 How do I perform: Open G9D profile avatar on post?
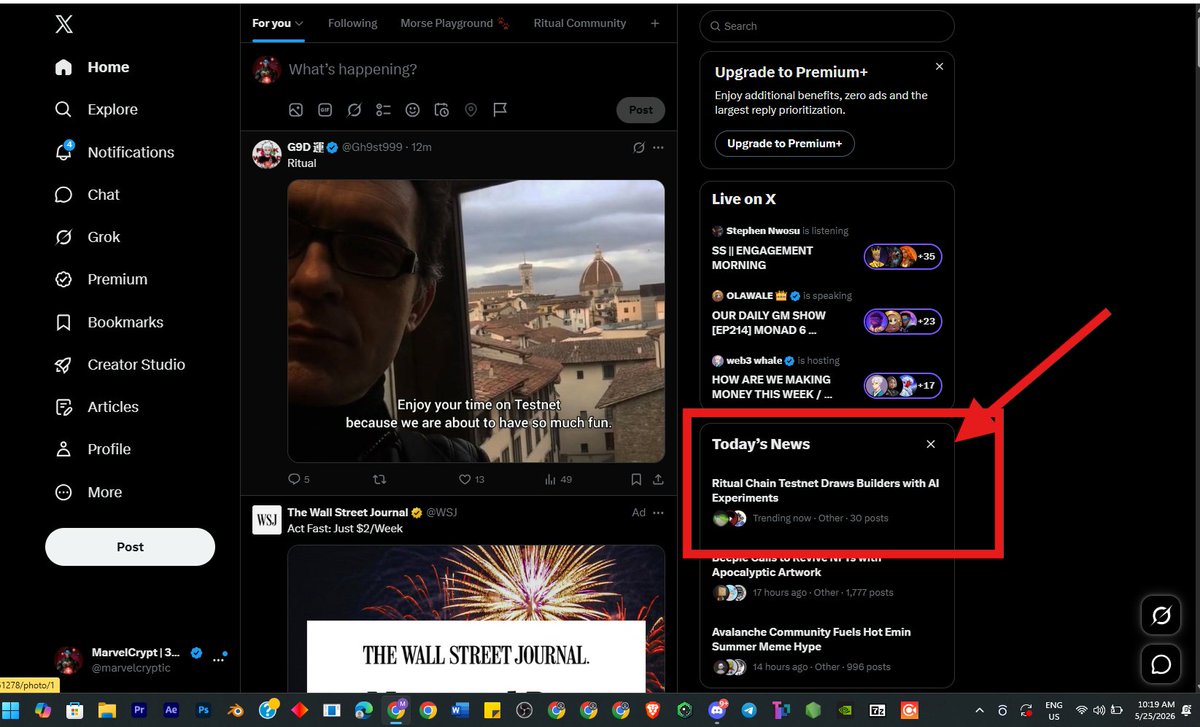(x=266, y=154)
